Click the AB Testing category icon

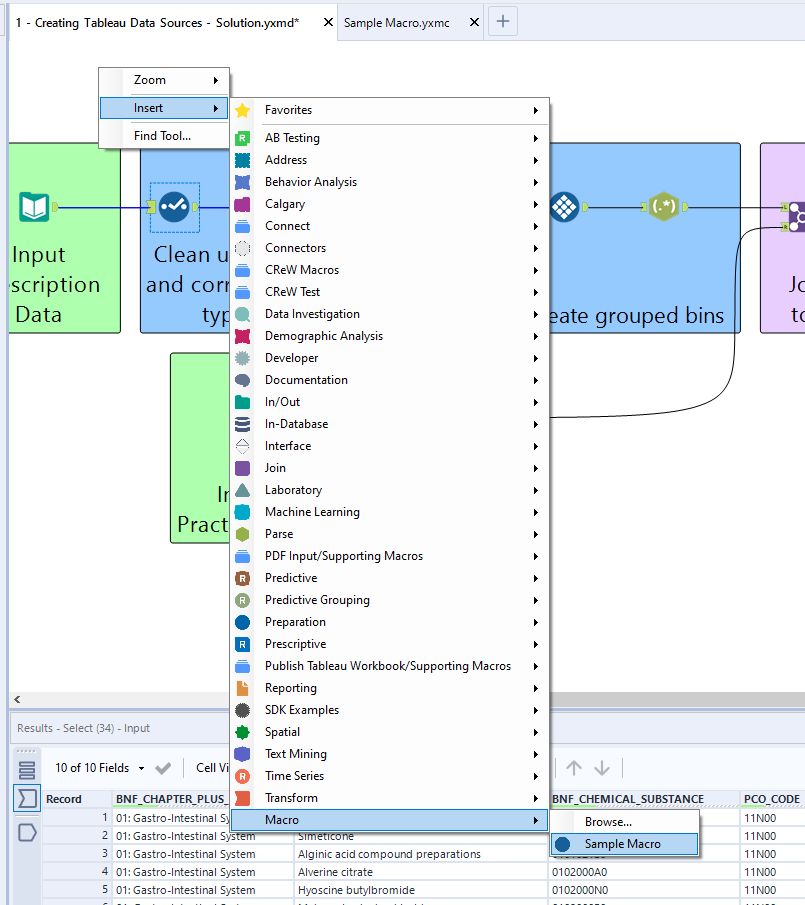pos(243,138)
